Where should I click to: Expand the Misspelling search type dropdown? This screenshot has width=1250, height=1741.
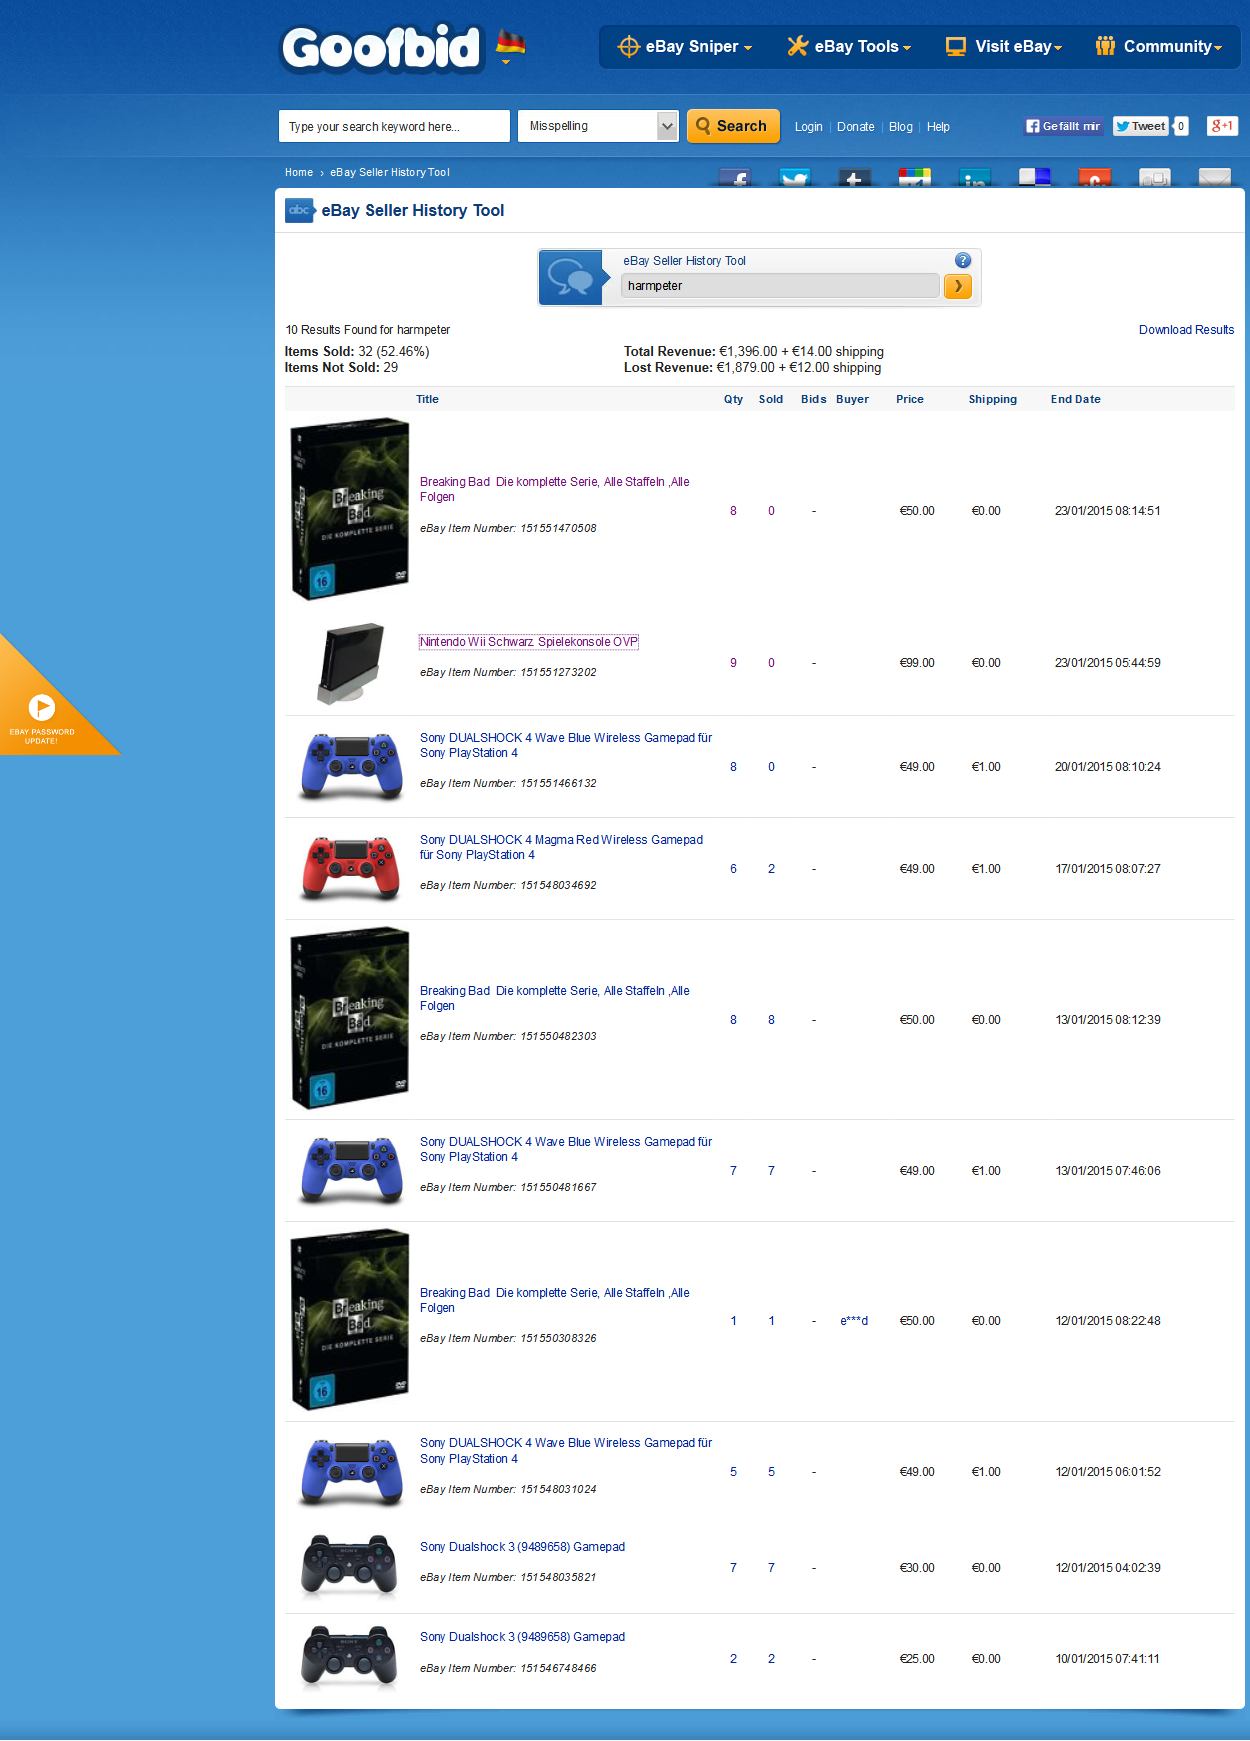598,126
